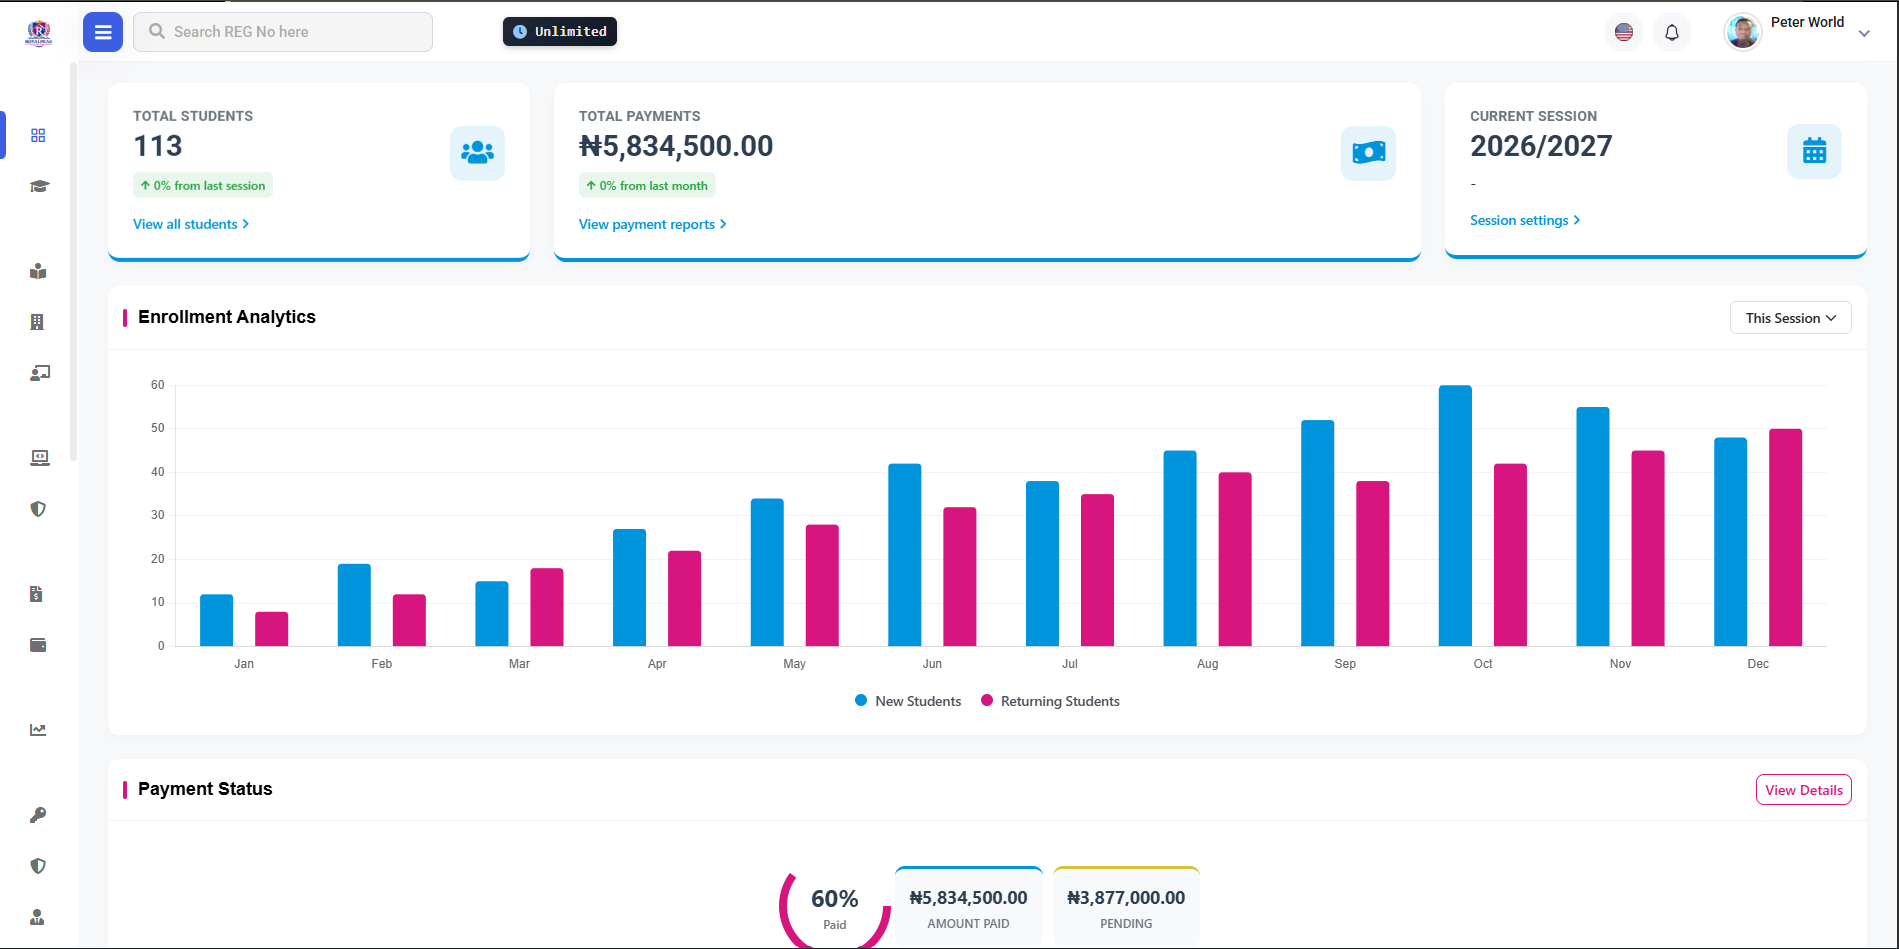The image size is (1899, 949).
Task: Follow the View all students link
Action: click(x=191, y=224)
